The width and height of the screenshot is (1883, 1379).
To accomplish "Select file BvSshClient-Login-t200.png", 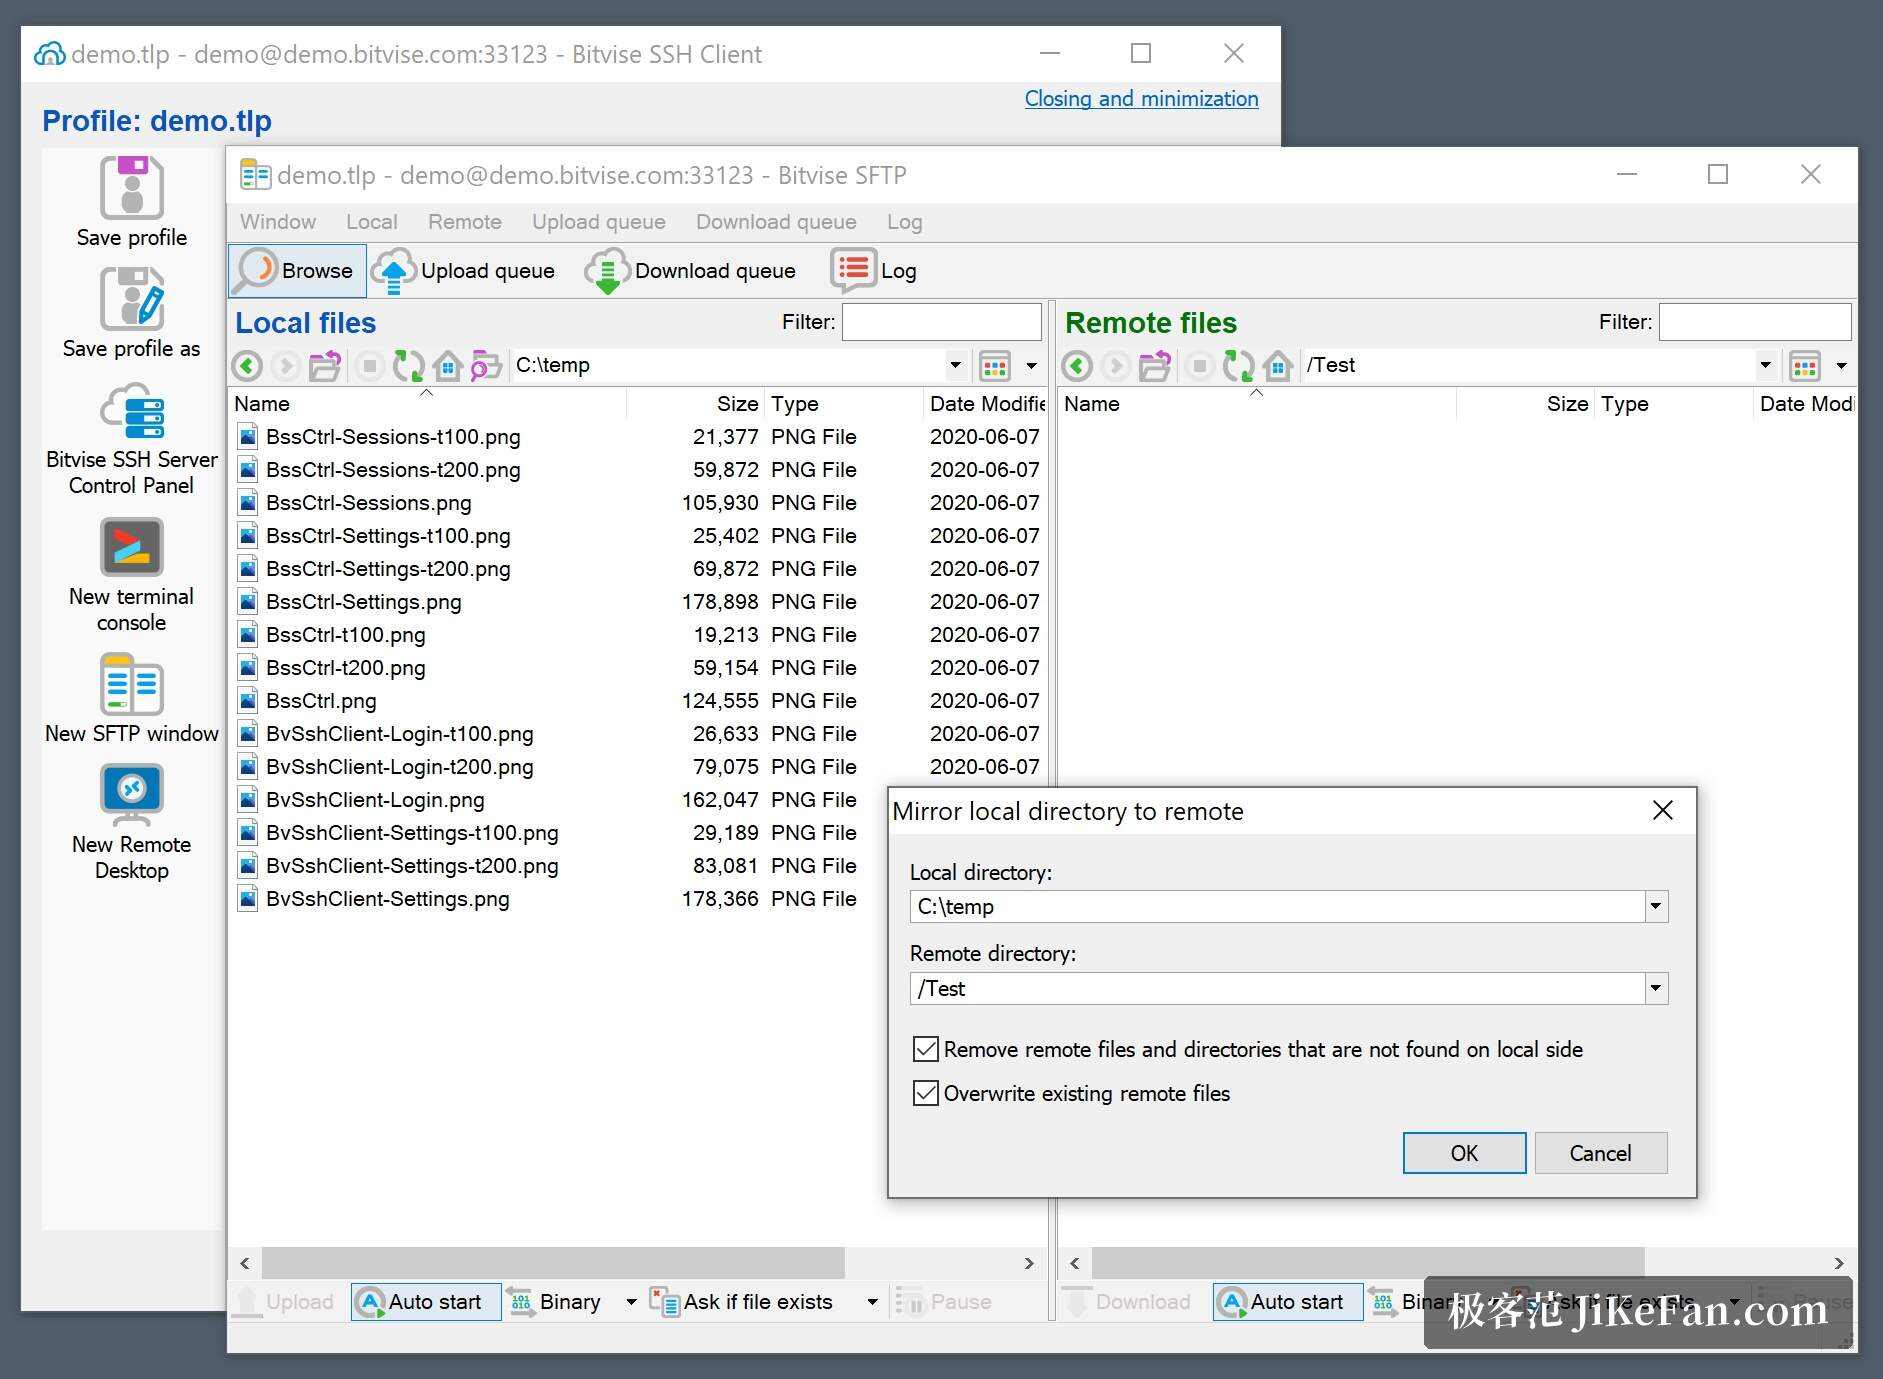I will click(400, 767).
